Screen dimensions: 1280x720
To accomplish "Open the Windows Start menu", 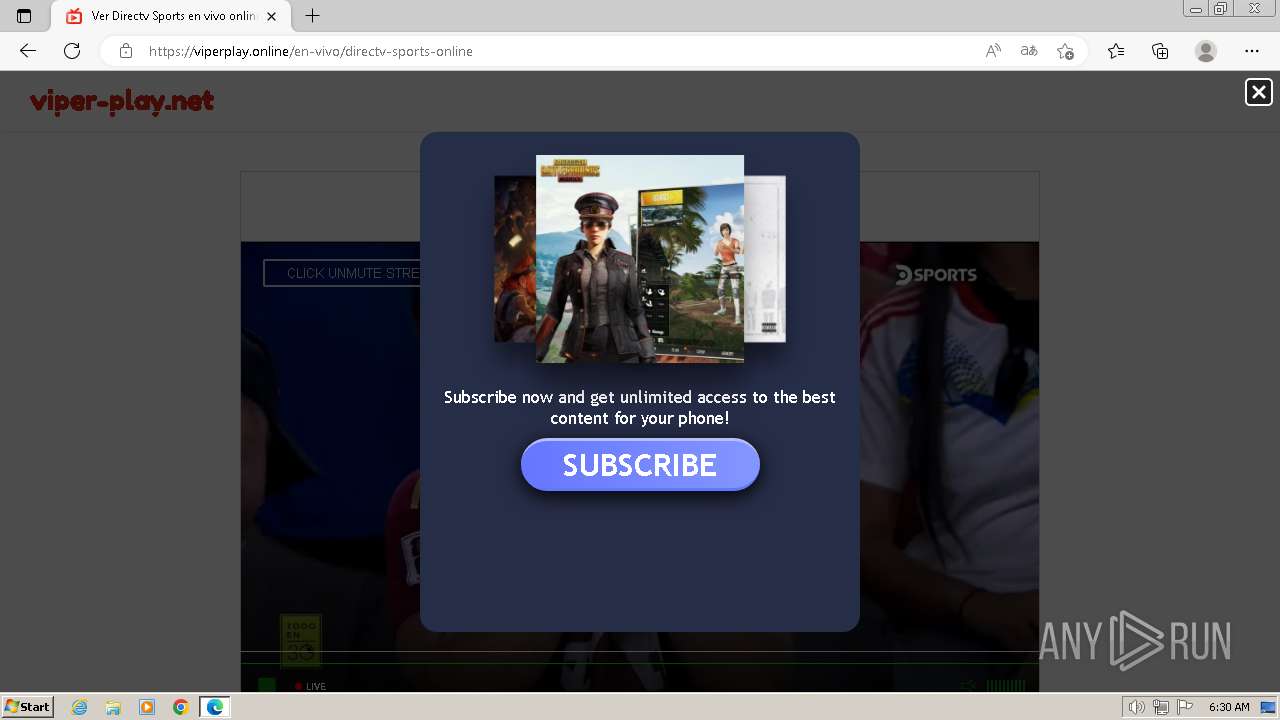I will (28, 707).
